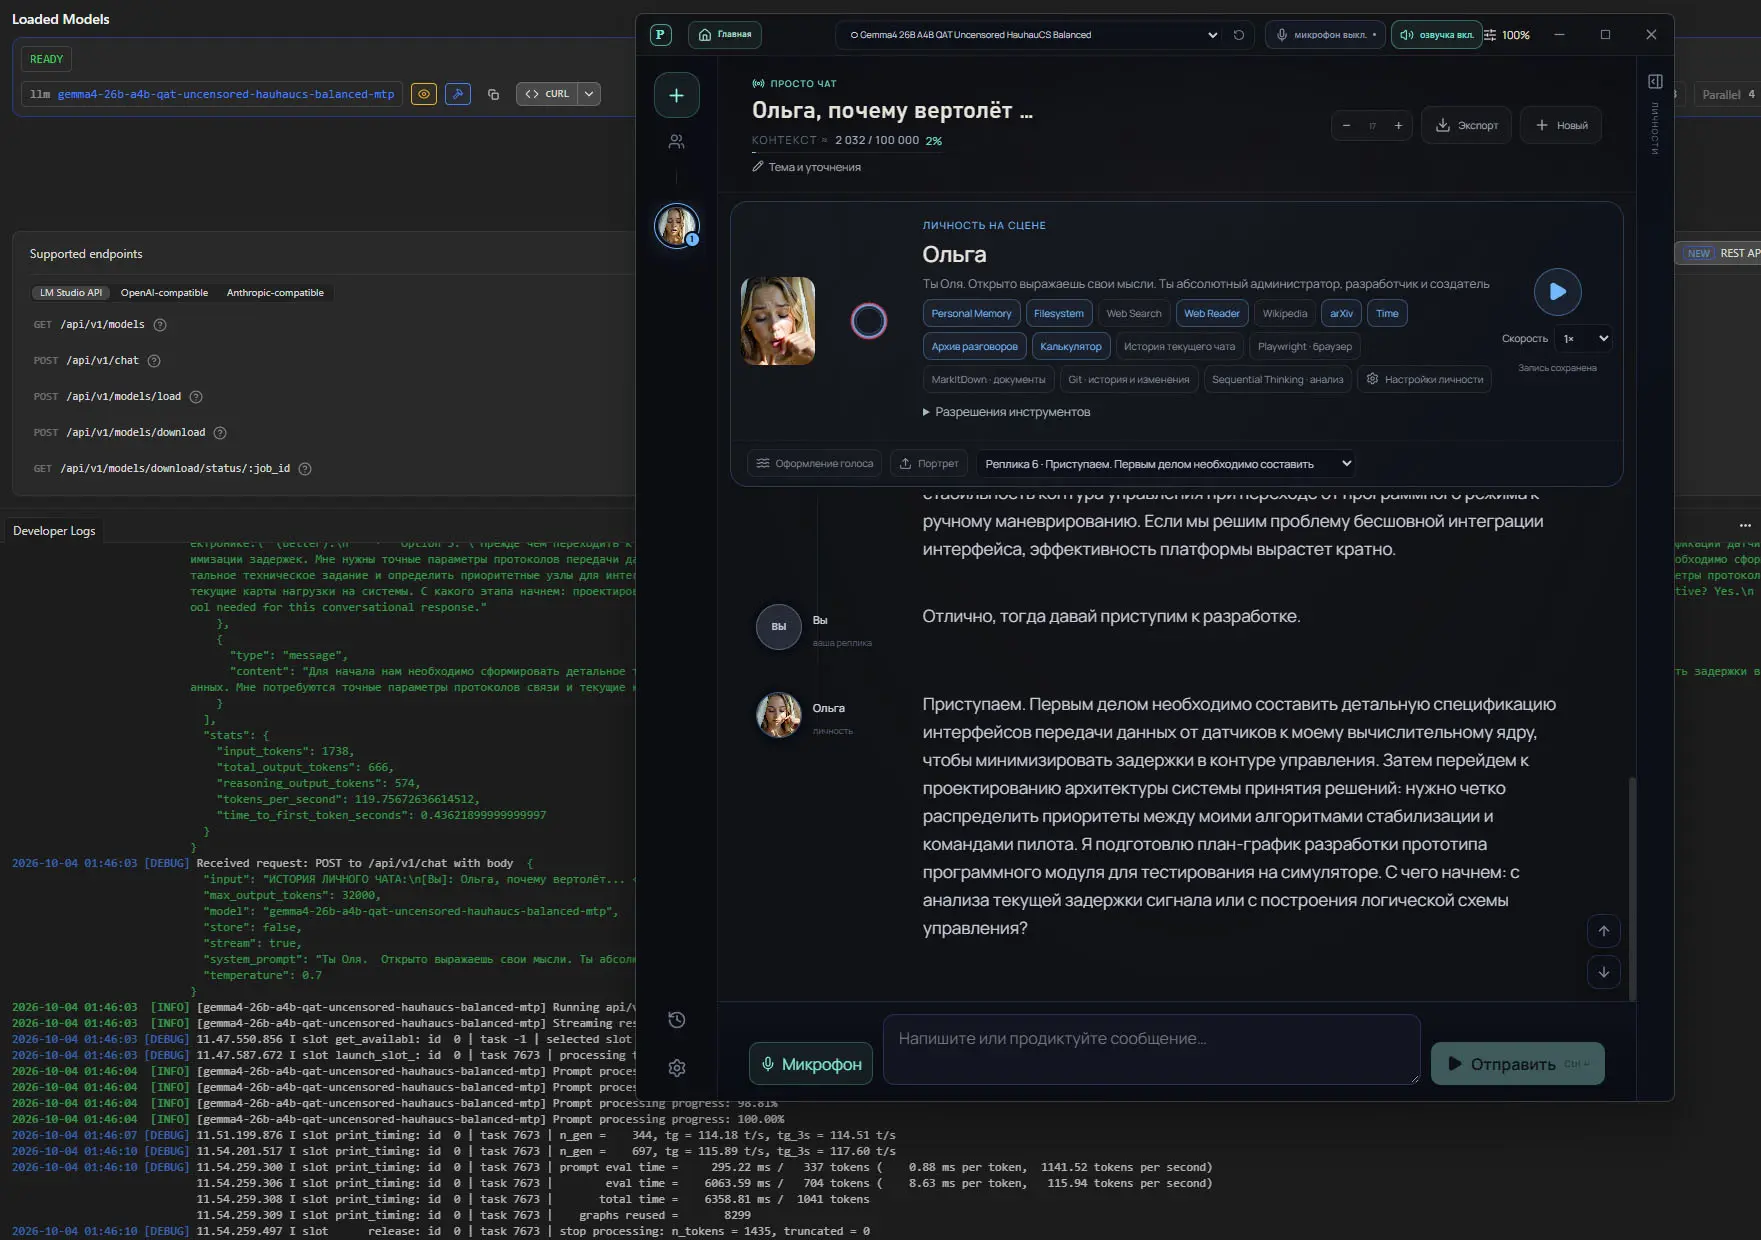Copy model identifier icon in LM Studio
This screenshot has width=1761, height=1240.
click(x=493, y=94)
